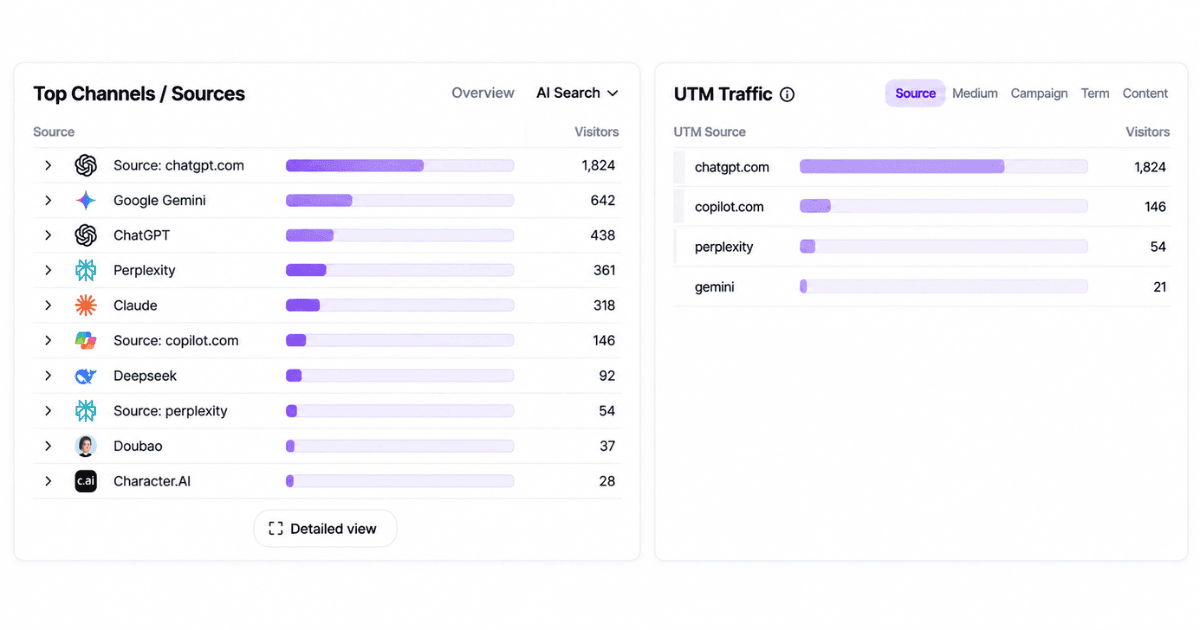1200x630 pixels.
Task: Expand the Perplexity row chevron
Action: [47, 271]
